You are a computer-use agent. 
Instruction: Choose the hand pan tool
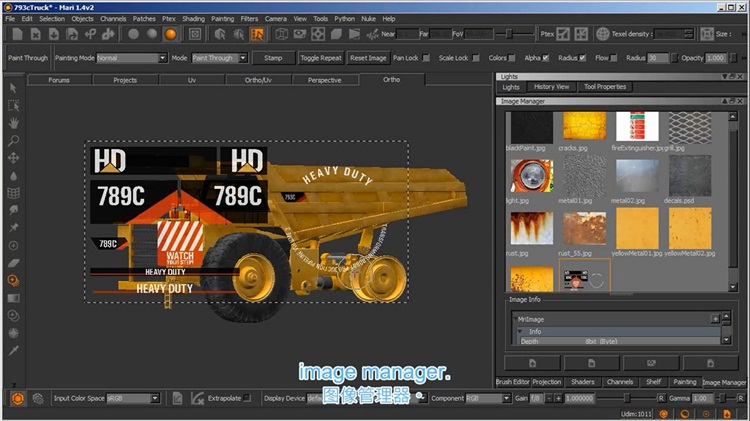tap(13, 123)
